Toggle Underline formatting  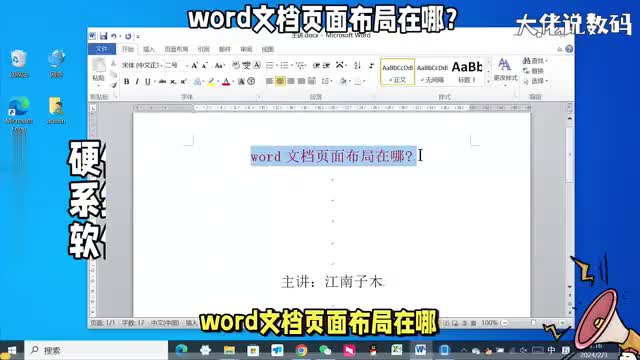tap(147, 82)
